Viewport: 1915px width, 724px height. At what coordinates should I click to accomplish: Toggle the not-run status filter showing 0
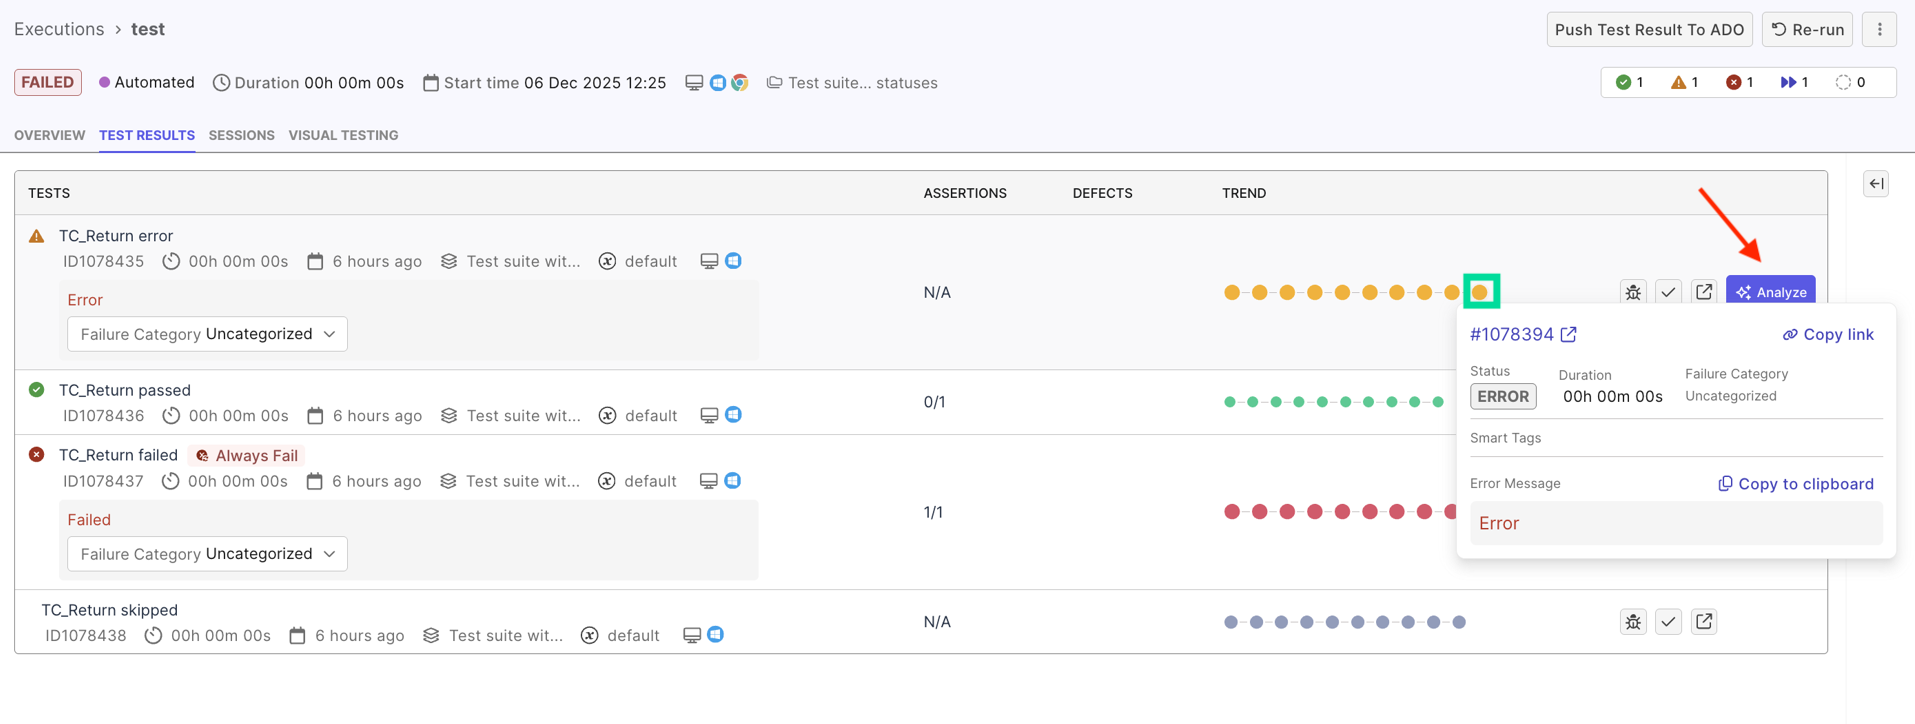click(x=1850, y=82)
